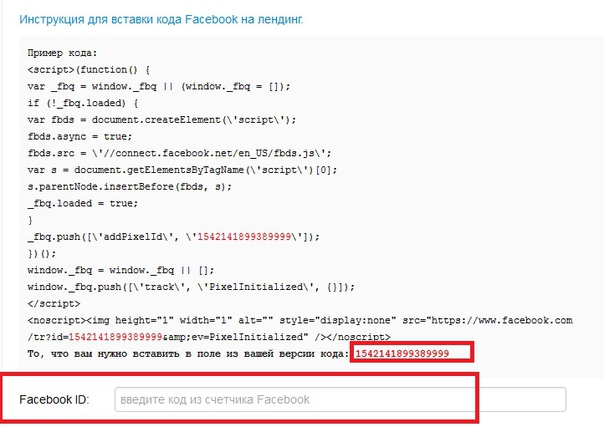
Task: Click the connect.facebook.net fbds.js source line
Action: 179,153
